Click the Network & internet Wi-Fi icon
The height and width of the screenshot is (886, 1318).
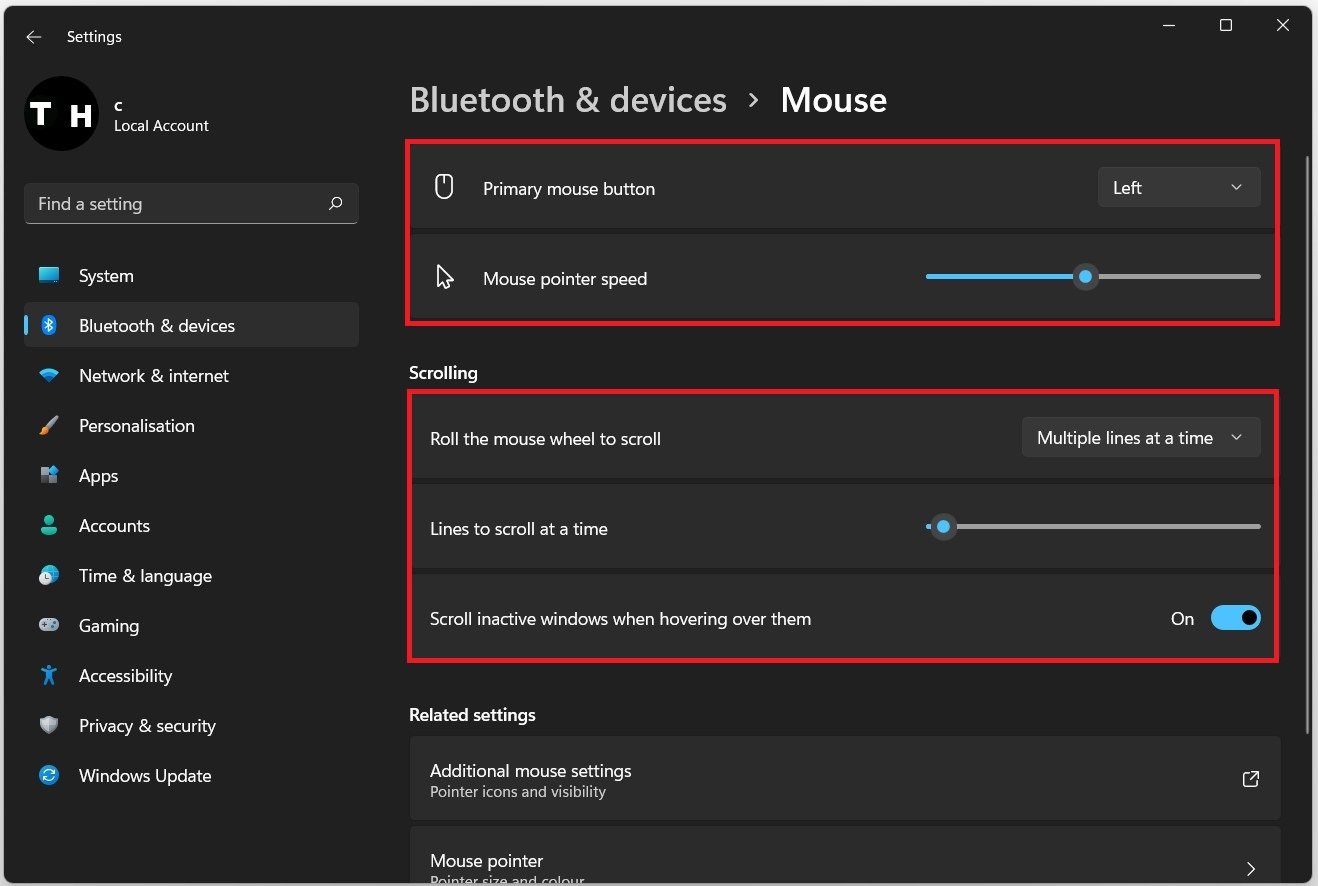49,376
